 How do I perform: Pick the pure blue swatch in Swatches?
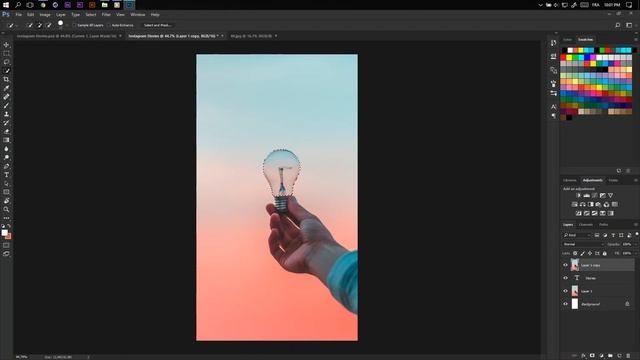click(588, 58)
